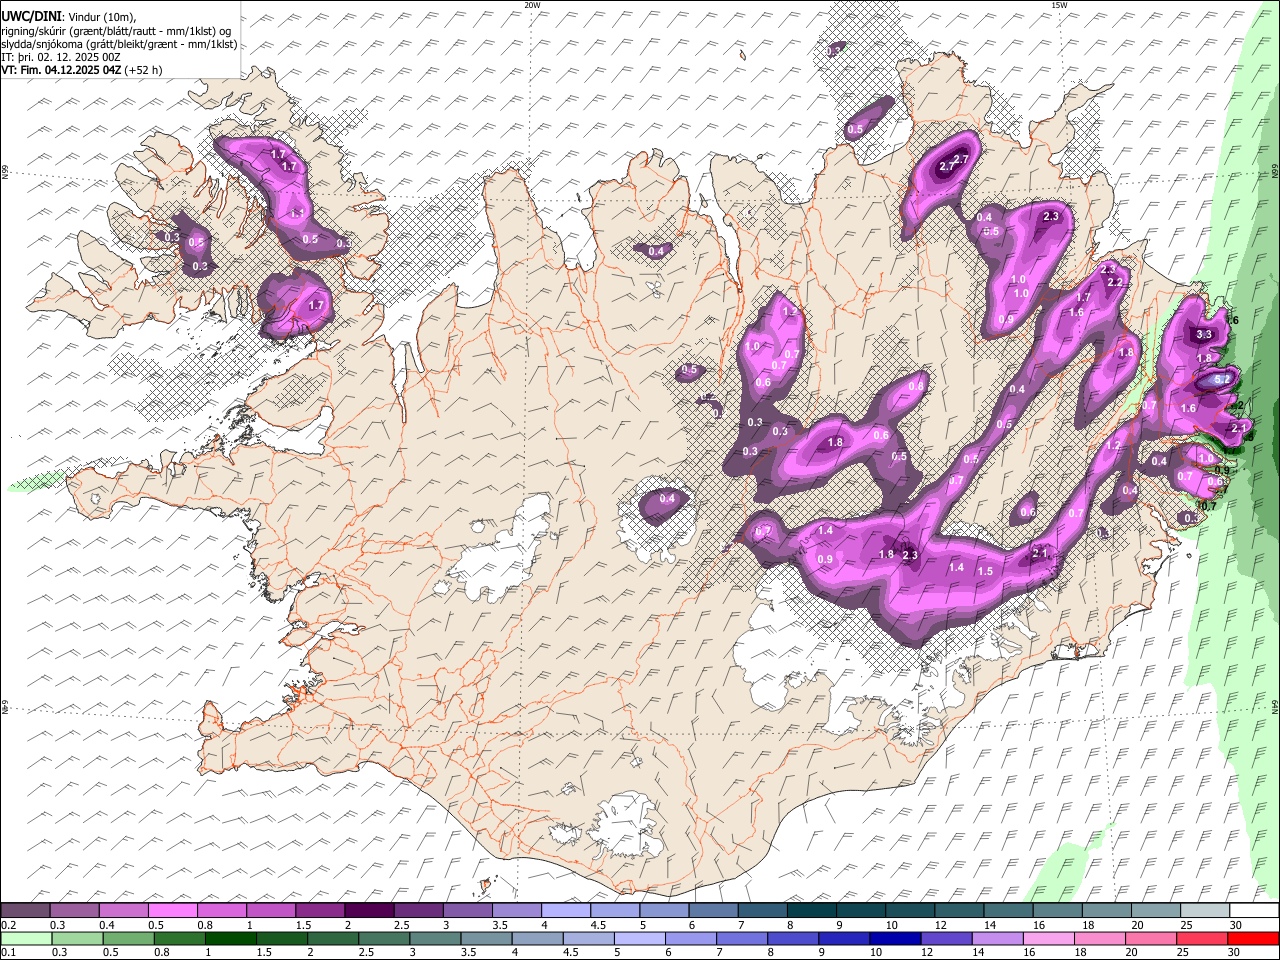Viewport: 1280px width, 960px height.
Task: Click the '20W' longitude label
Action: tap(532, 5)
